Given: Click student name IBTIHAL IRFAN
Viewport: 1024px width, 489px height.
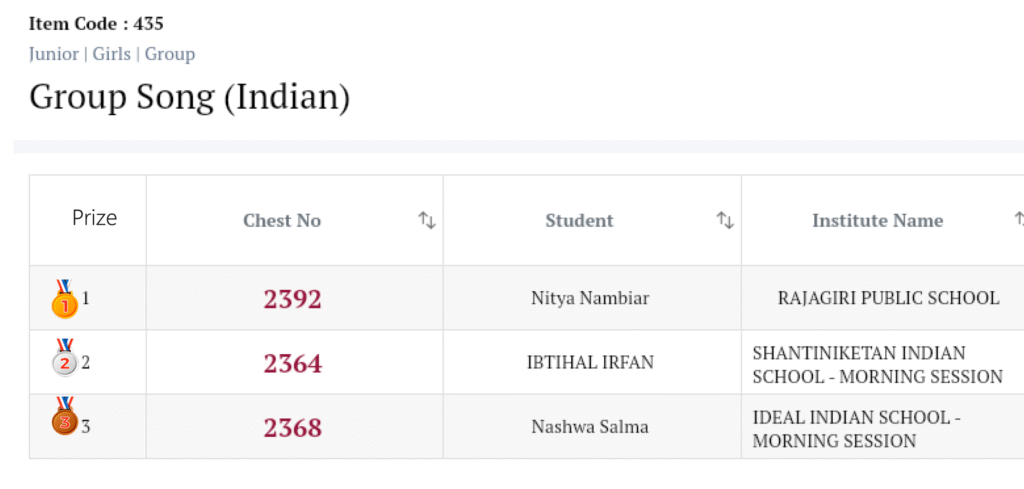Looking at the screenshot, I should tap(590, 362).
